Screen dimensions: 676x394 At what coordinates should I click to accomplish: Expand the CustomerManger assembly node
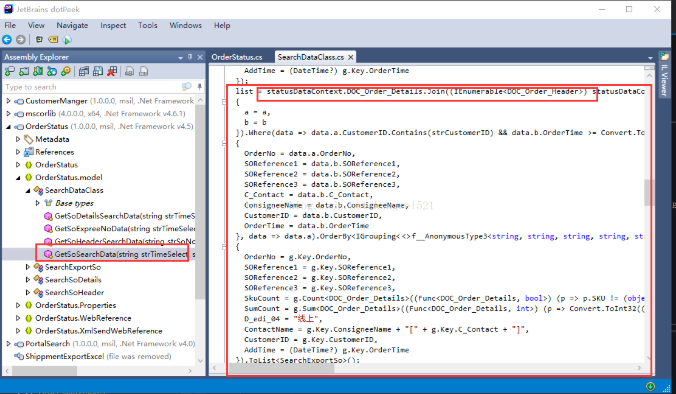click(8, 101)
